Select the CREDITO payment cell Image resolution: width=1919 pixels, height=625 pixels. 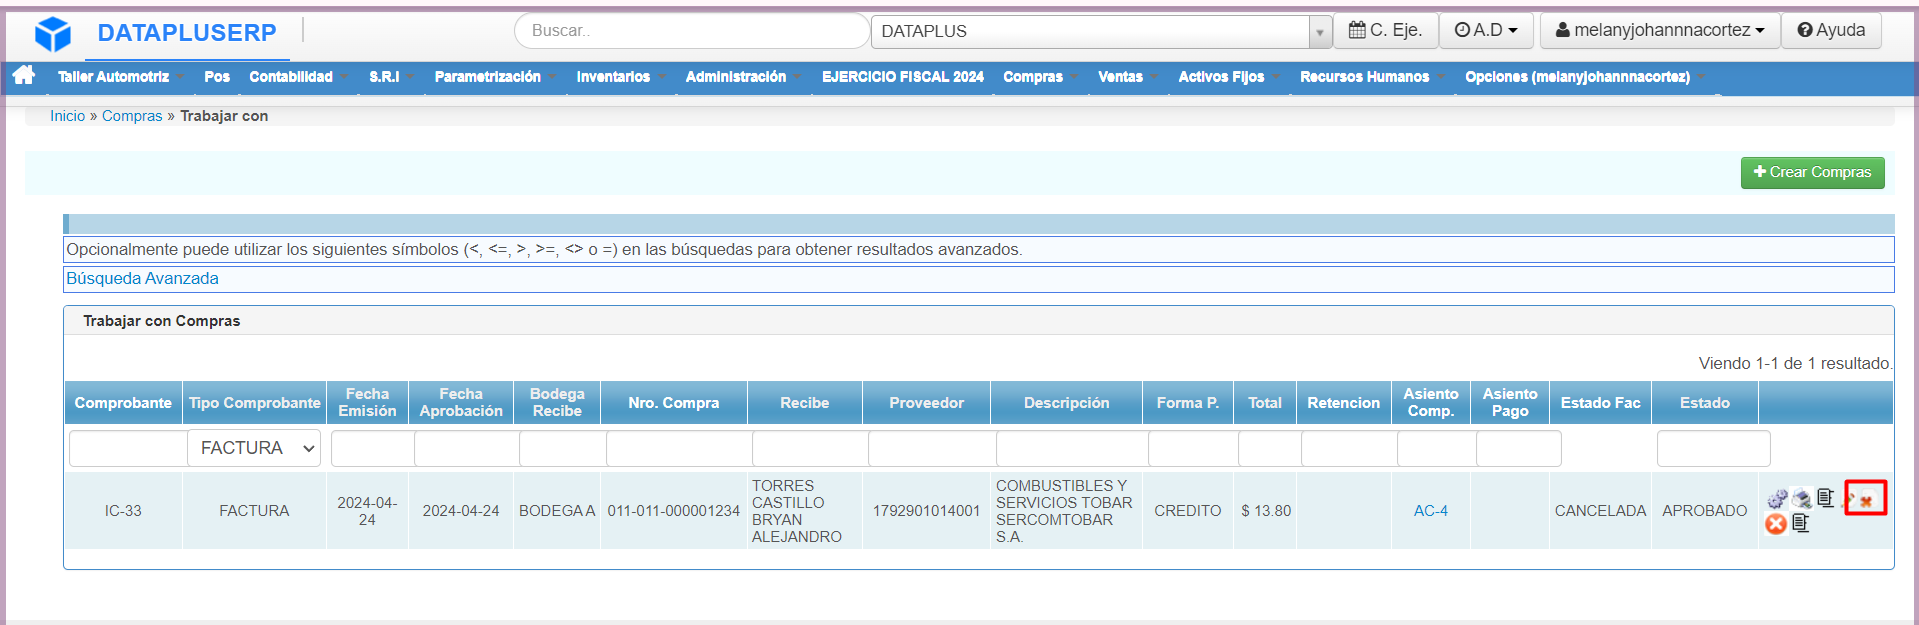coord(1188,511)
